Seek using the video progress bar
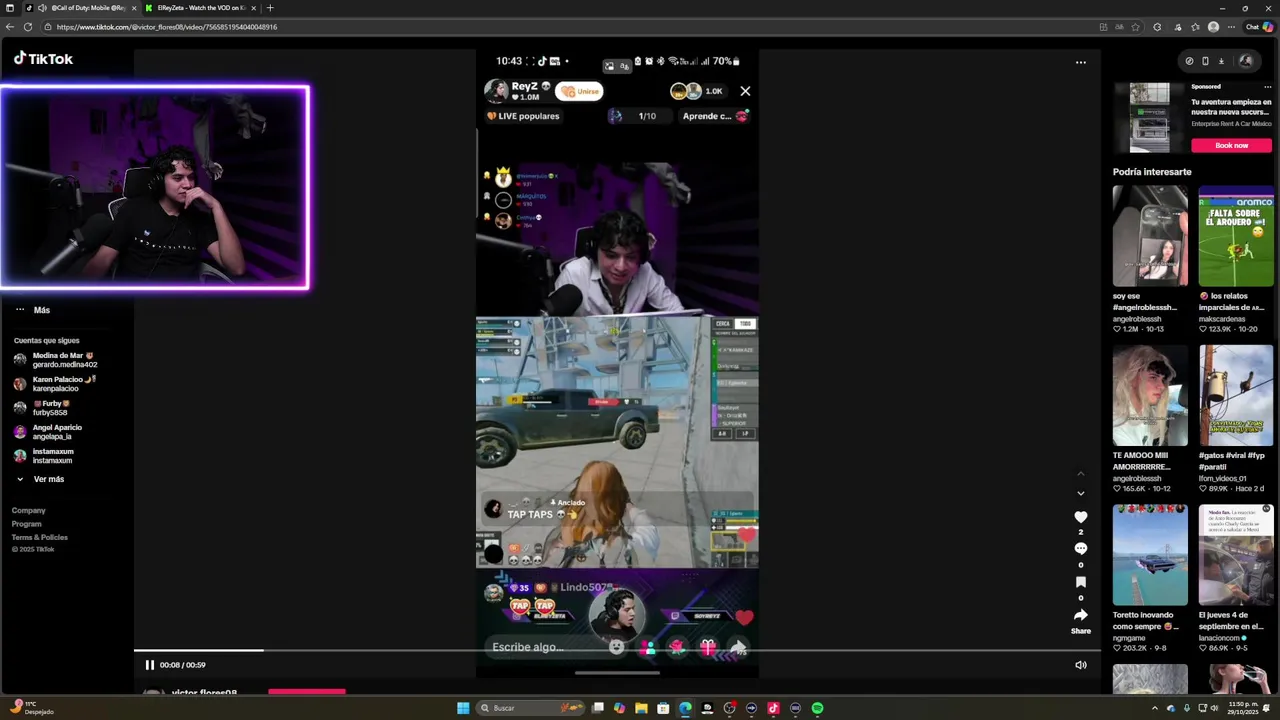 pyautogui.click(x=617, y=651)
